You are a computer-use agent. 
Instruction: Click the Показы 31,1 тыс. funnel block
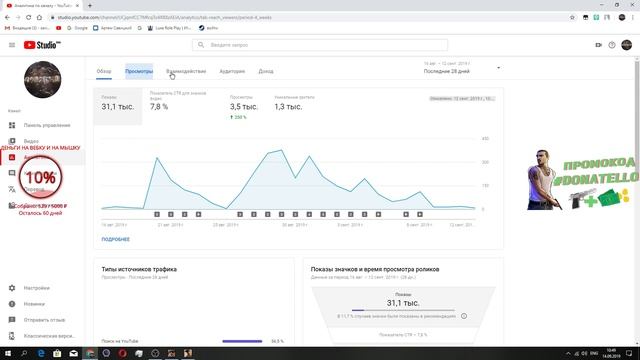403,306
